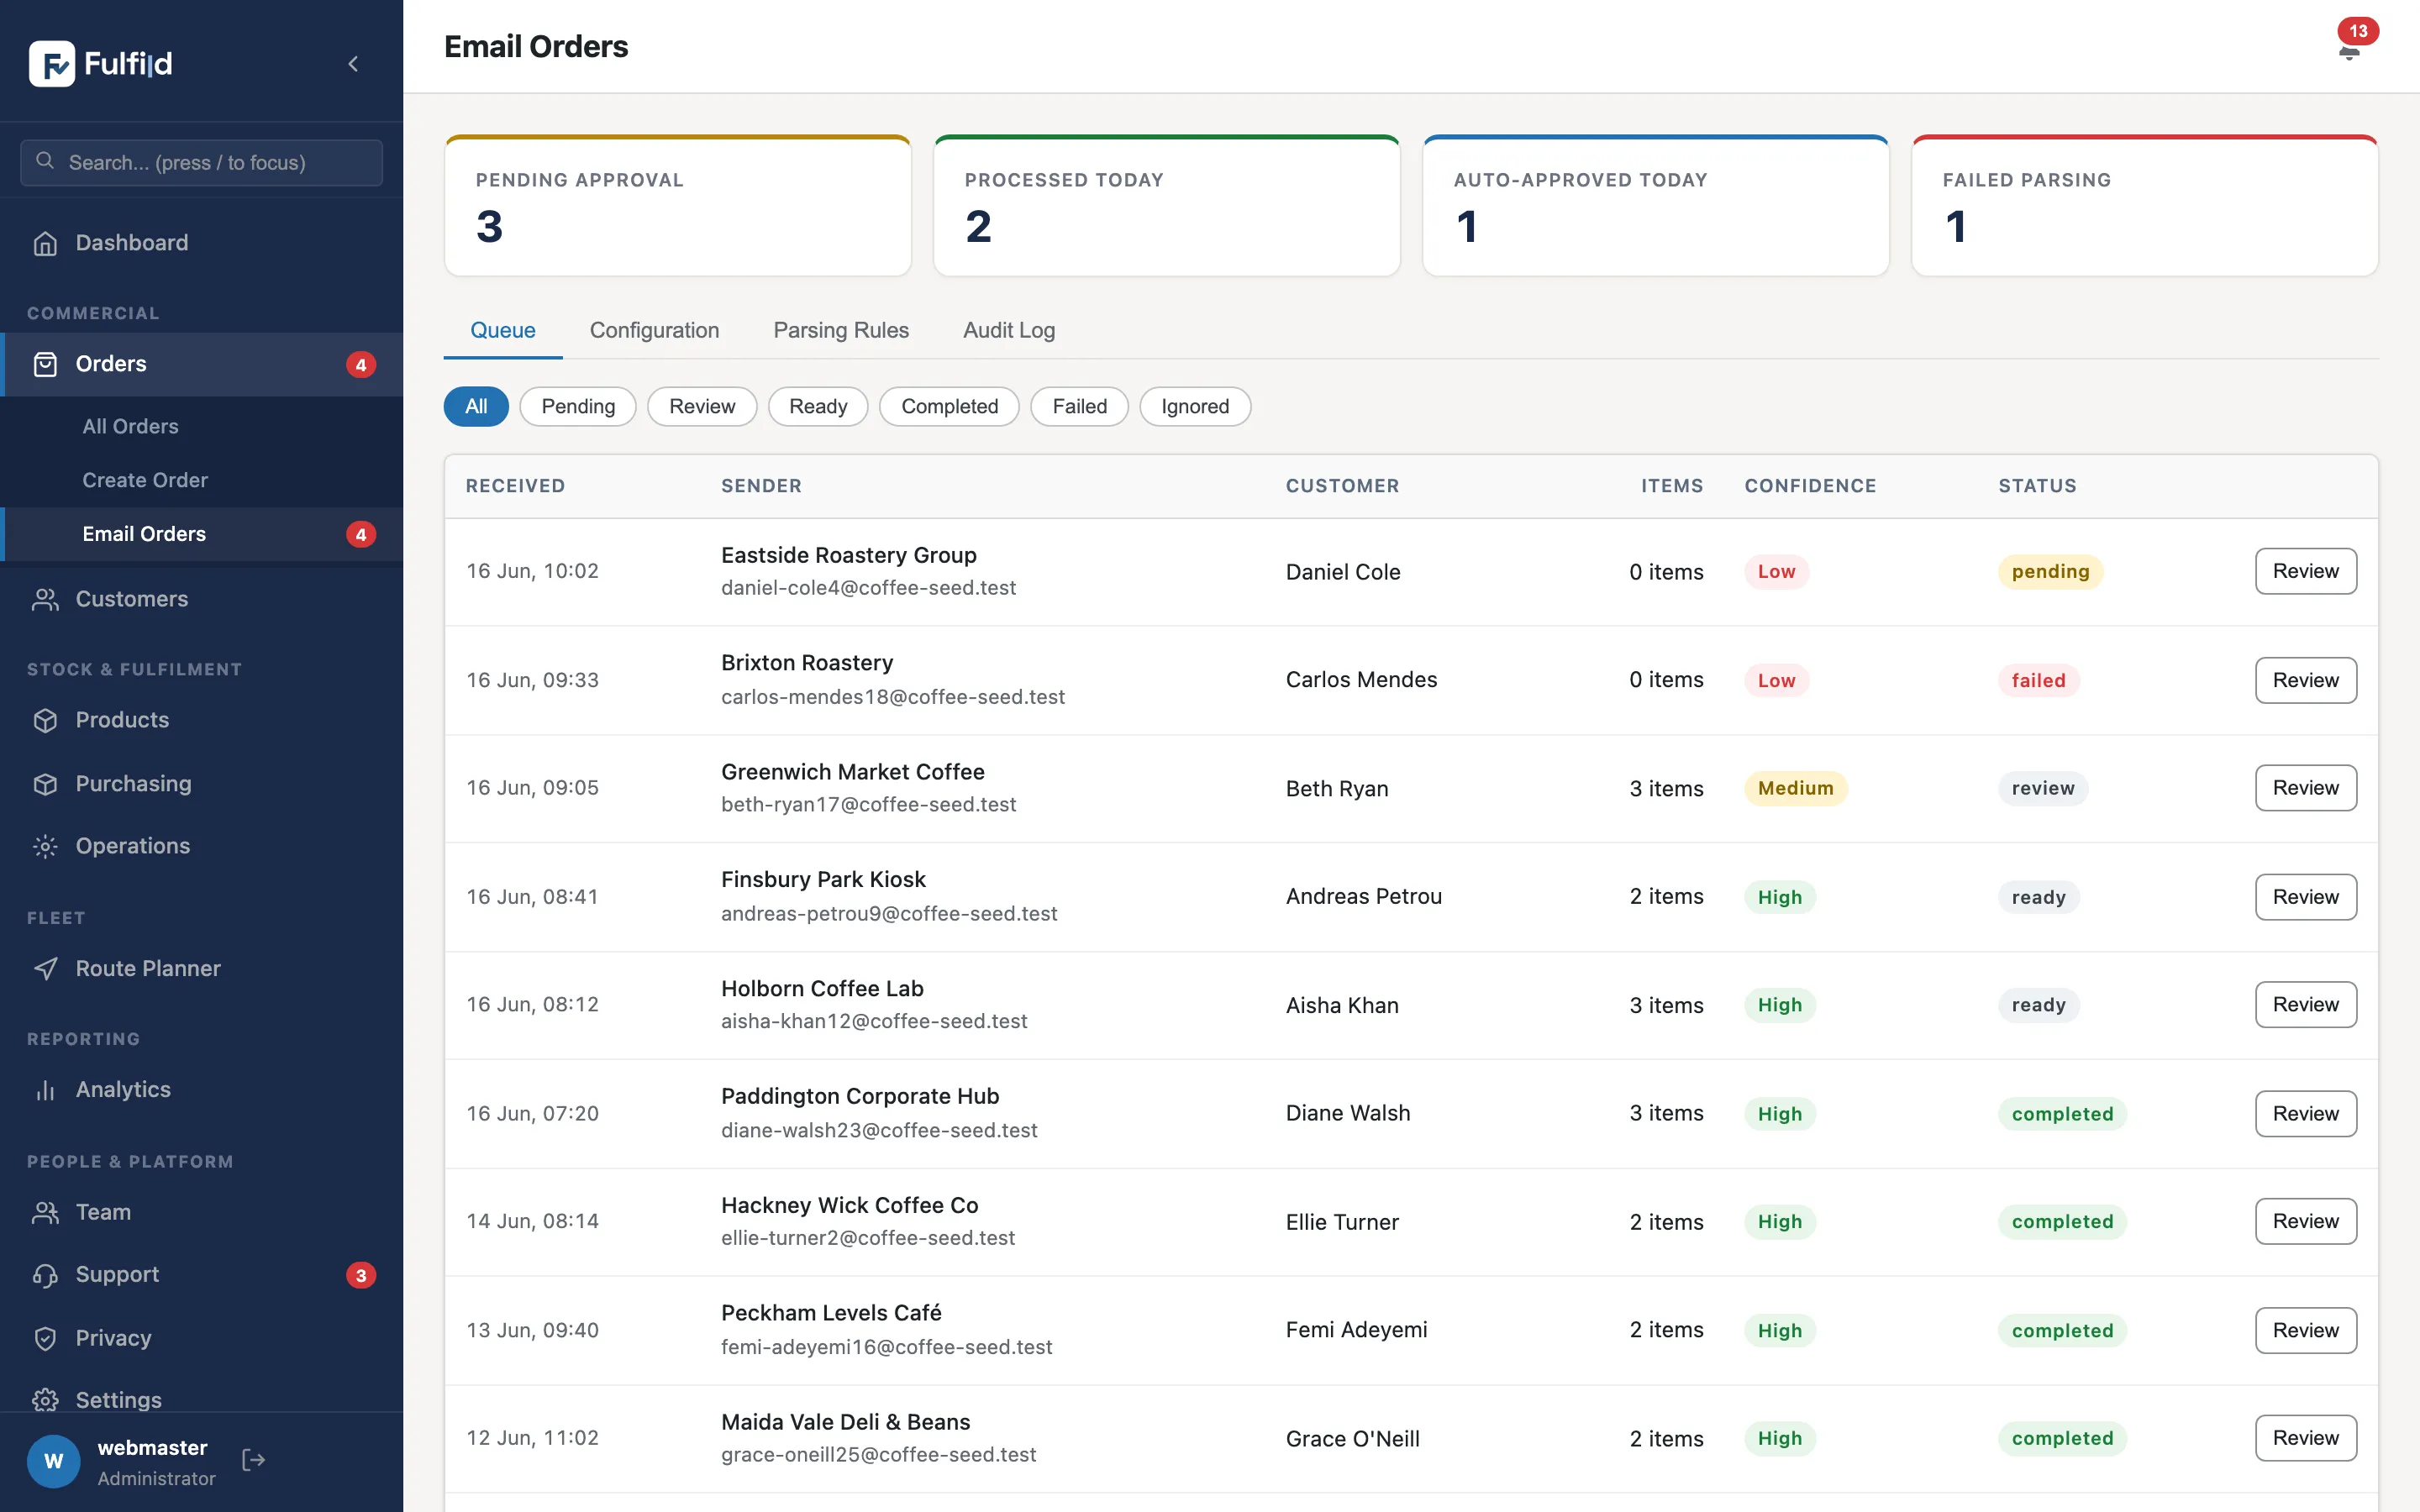Click the Products box icon
Viewport: 2420px width, 1512px height.
click(x=45, y=720)
